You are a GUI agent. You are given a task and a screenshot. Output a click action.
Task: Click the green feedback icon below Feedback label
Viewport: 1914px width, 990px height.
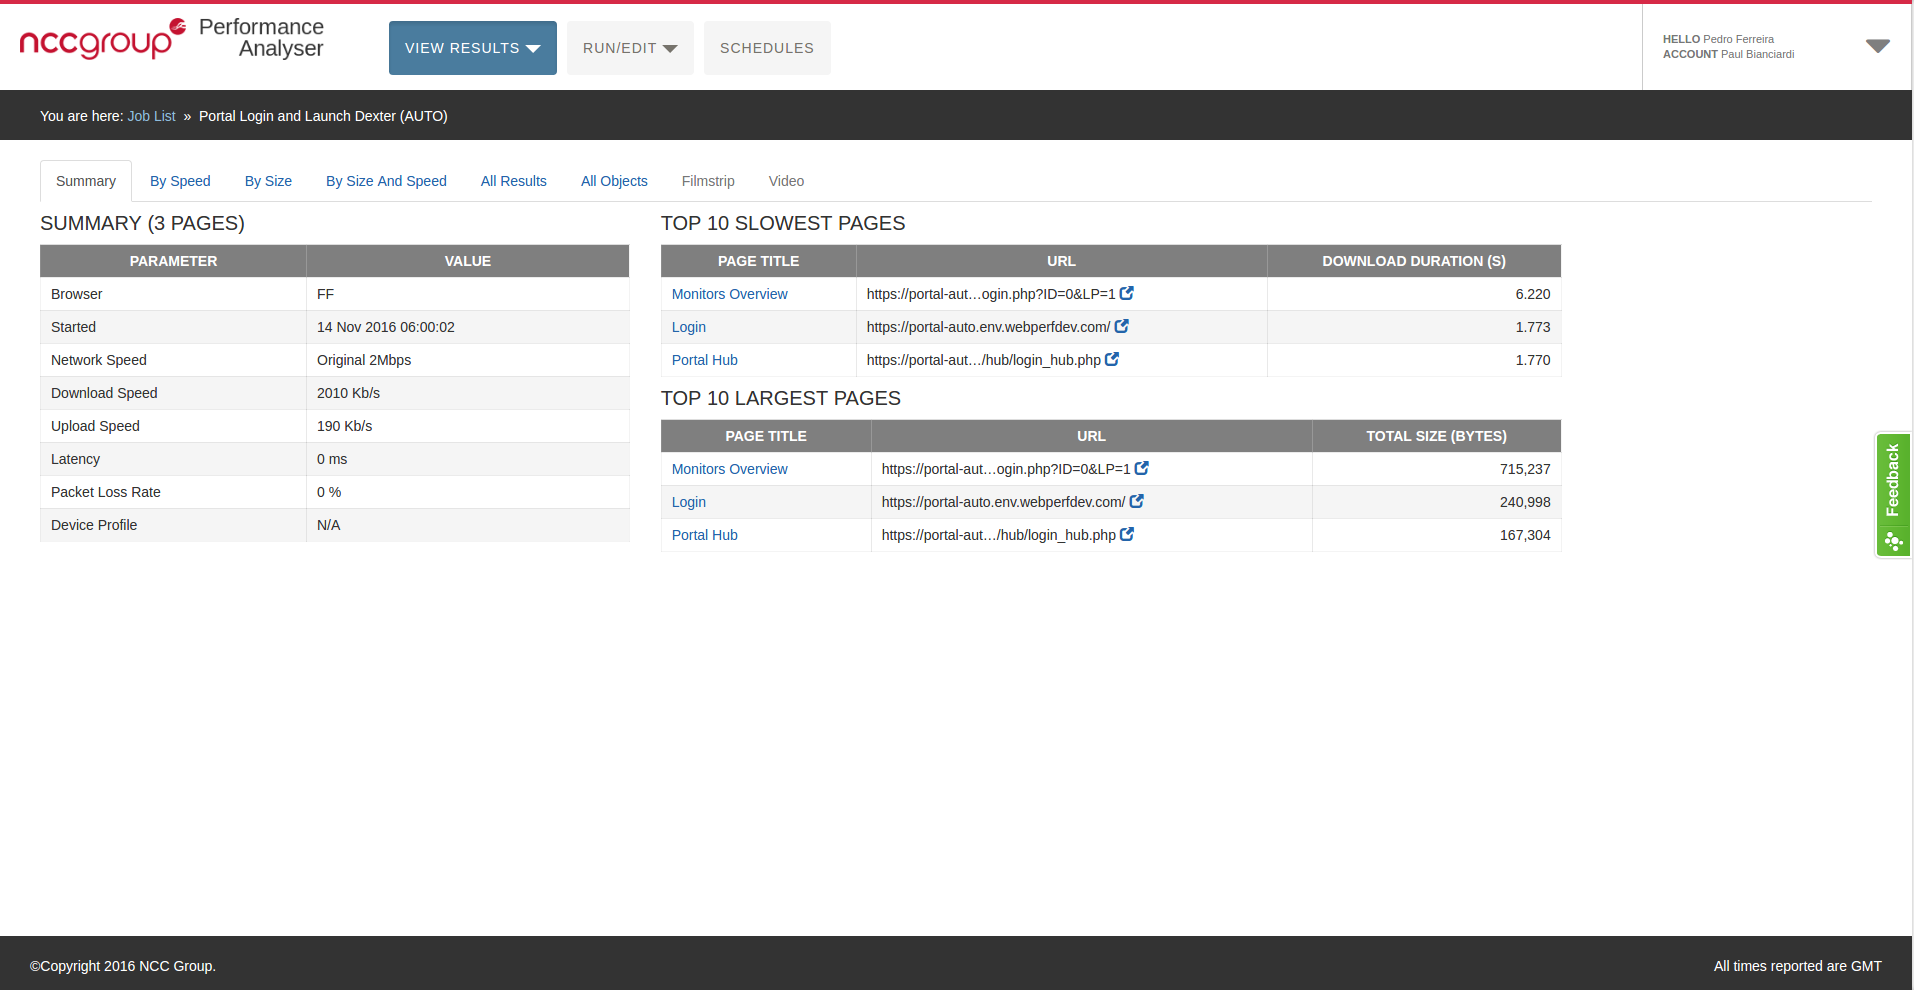(1893, 541)
